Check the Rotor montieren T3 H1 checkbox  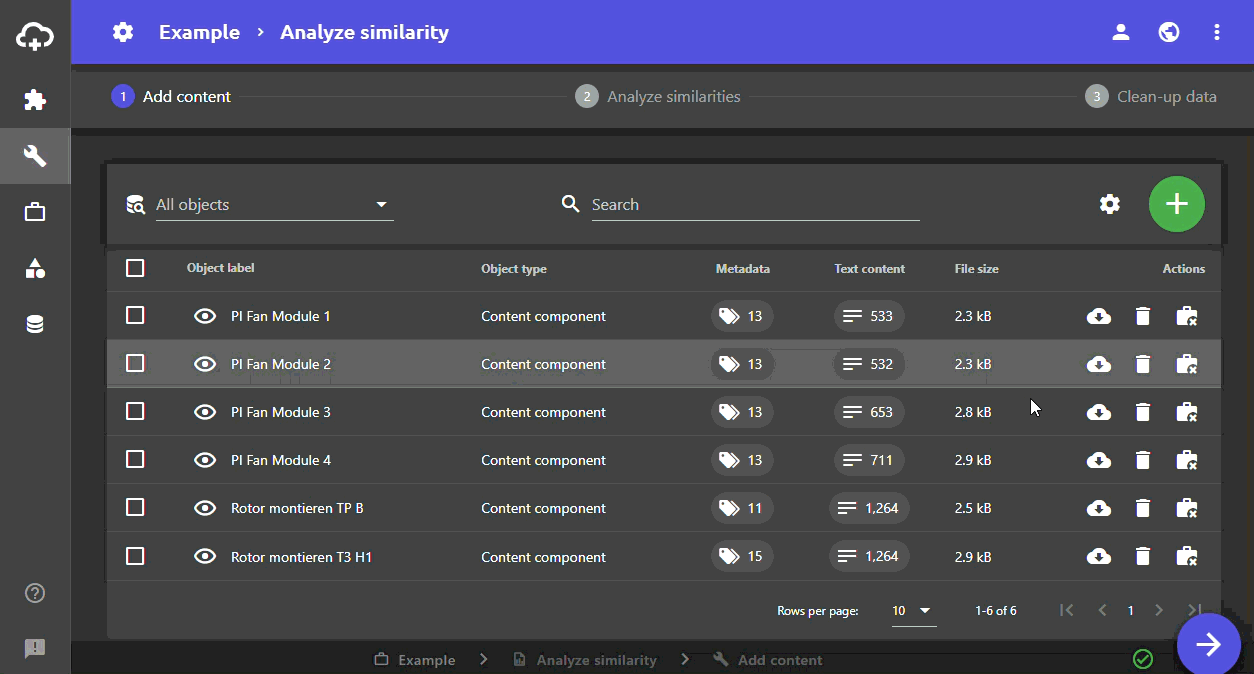click(135, 556)
